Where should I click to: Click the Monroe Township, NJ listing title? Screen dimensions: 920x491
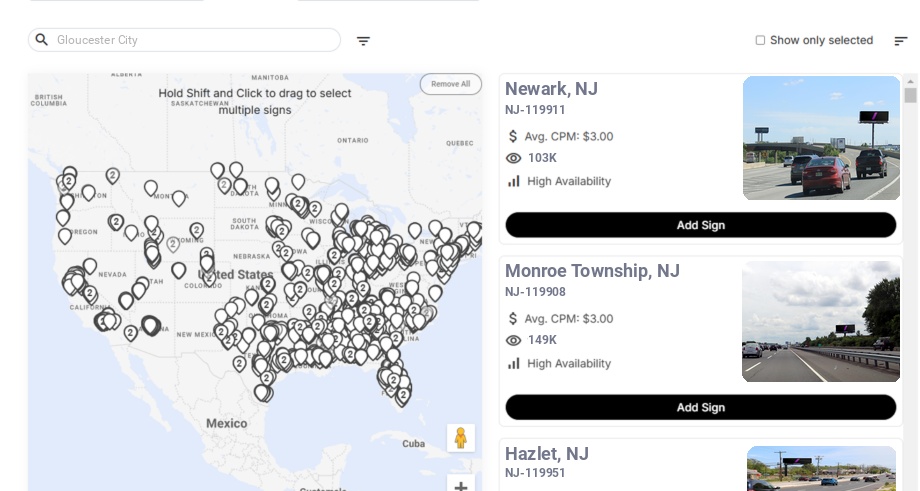click(592, 271)
